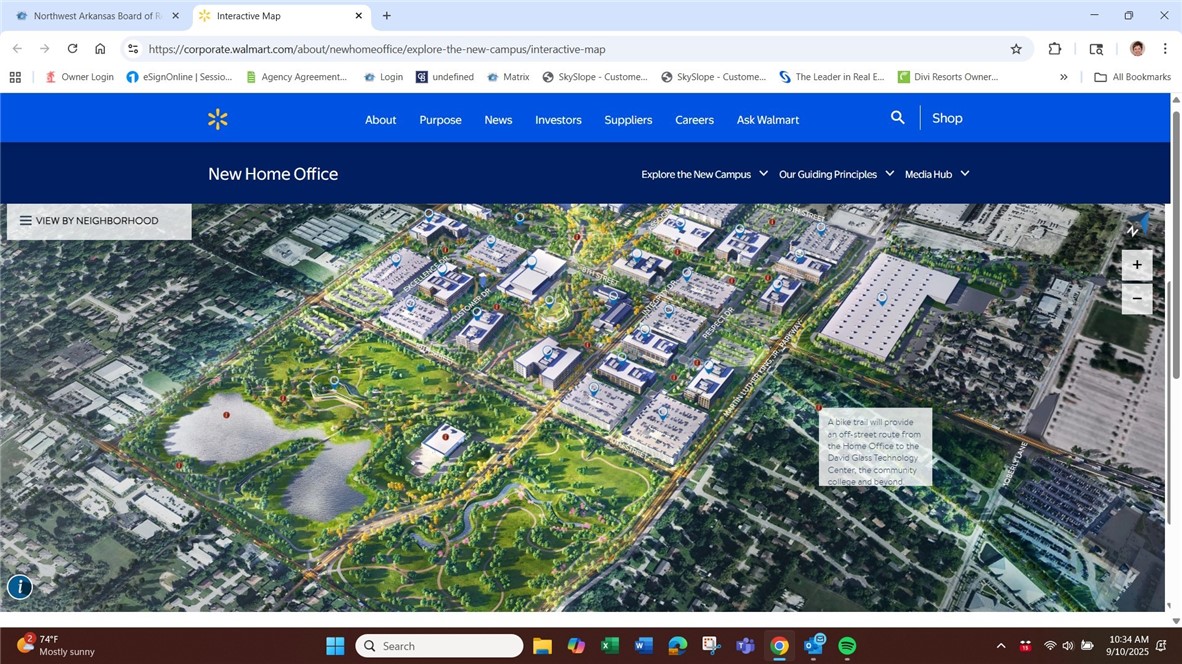
Task: Open the View by Neighborhood hamburger menu
Action: (26, 221)
